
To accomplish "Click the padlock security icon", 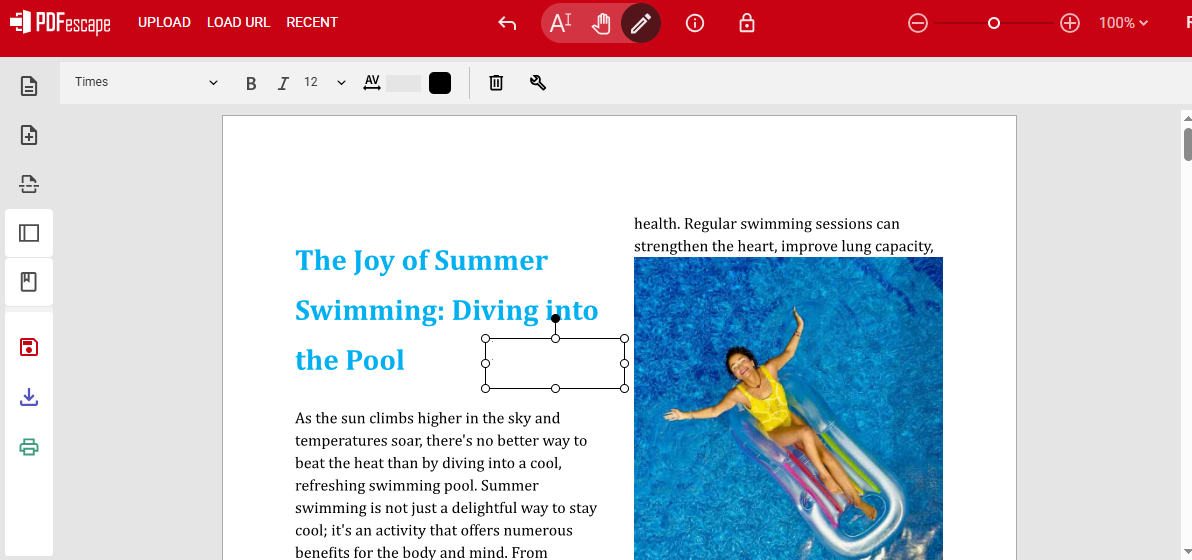I will 746,23.
